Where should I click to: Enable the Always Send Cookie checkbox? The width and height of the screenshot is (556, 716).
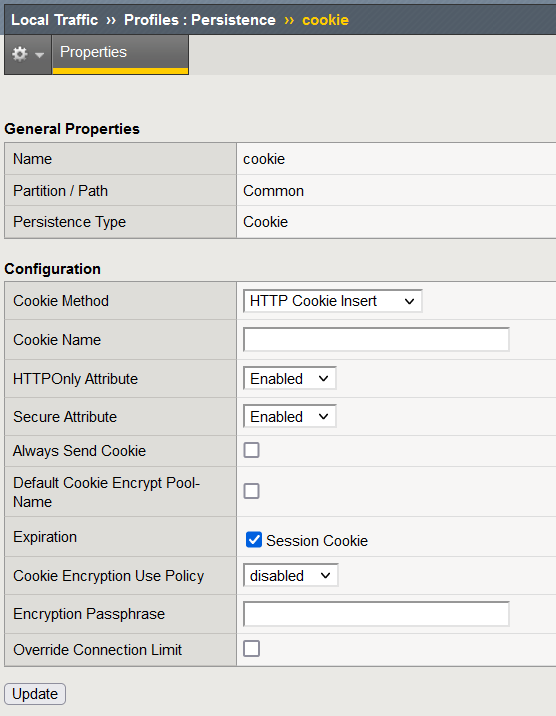[252, 450]
